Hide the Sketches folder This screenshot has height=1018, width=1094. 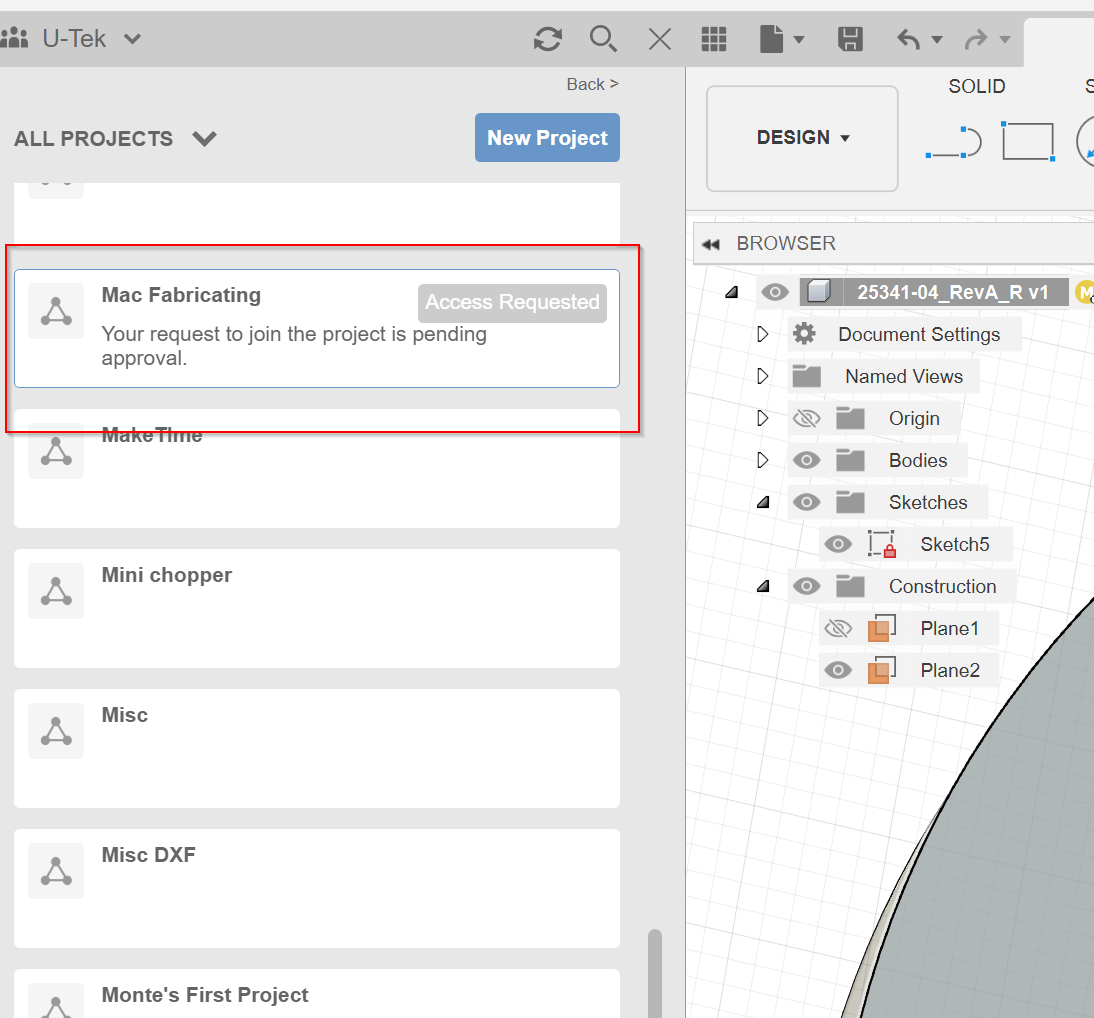(807, 502)
